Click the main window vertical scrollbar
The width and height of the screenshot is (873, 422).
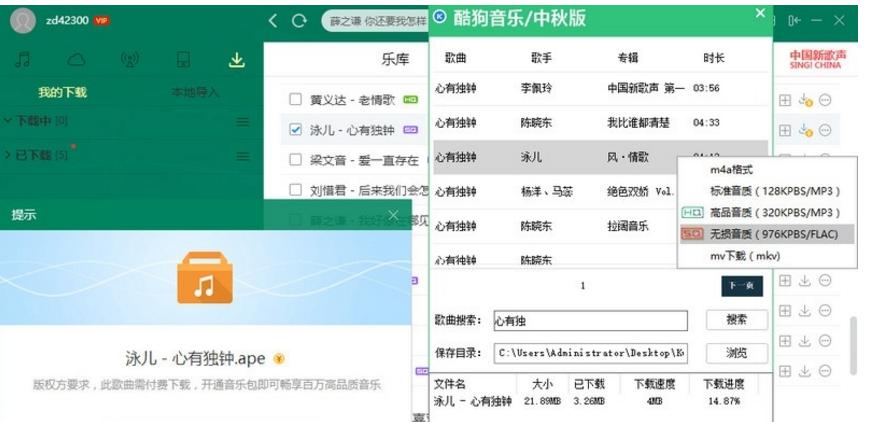coord(854,345)
